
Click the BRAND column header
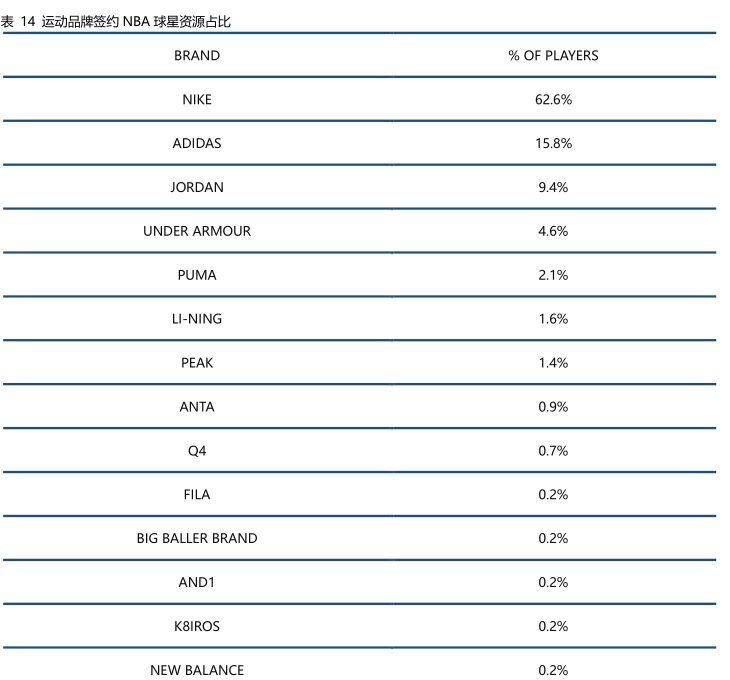click(197, 56)
